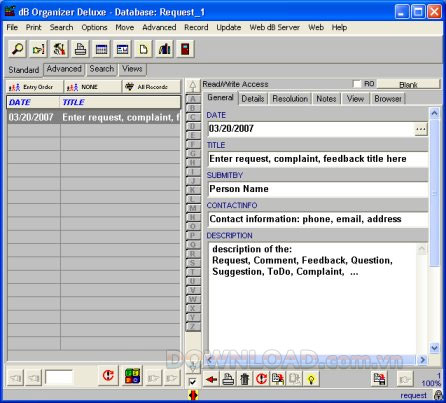Toggle the checkbox below the alphabet index
The width and height of the screenshot is (446, 403).
[x=192, y=381]
